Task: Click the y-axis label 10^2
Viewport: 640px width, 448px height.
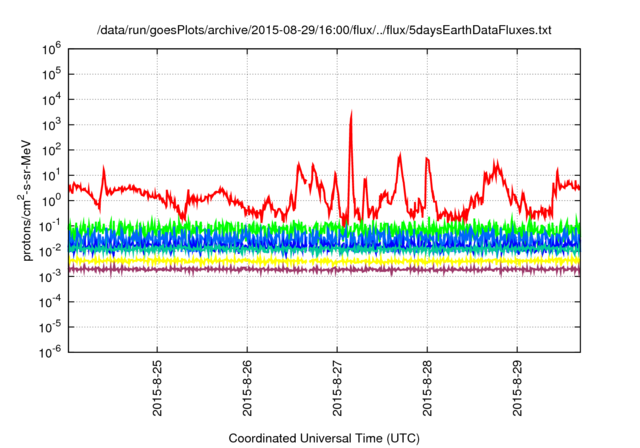Action: pyautogui.click(x=51, y=151)
